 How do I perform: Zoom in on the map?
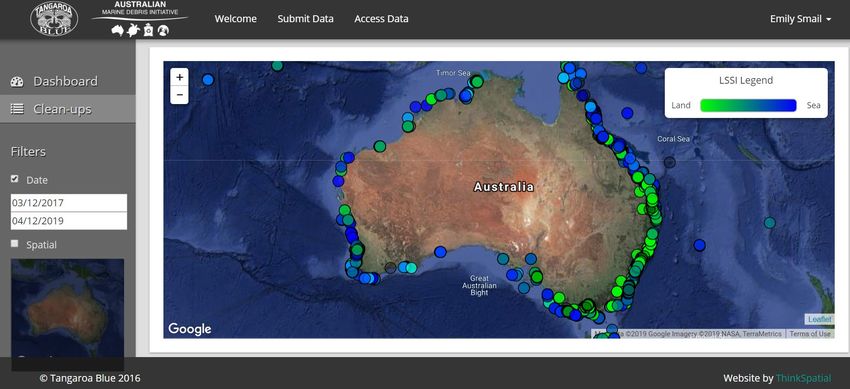point(179,77)
